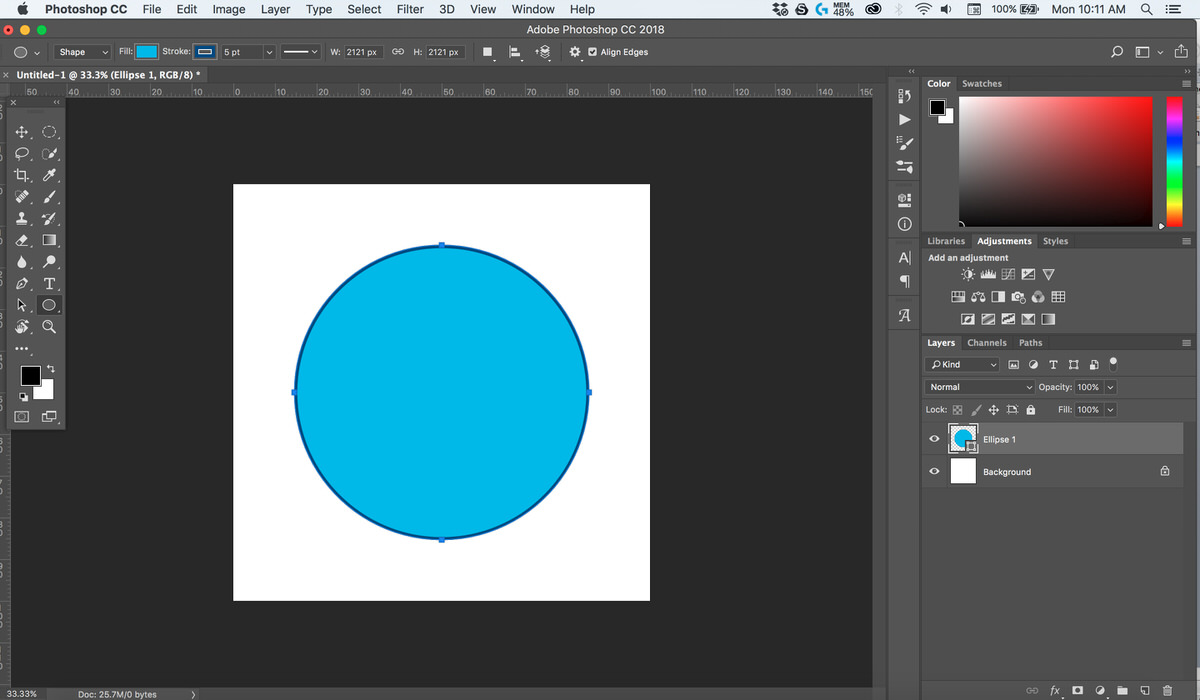The height and width of the screenshot is (700, 1200).
Task: Switch to the Styles tab
Action: coord(1055,241)
